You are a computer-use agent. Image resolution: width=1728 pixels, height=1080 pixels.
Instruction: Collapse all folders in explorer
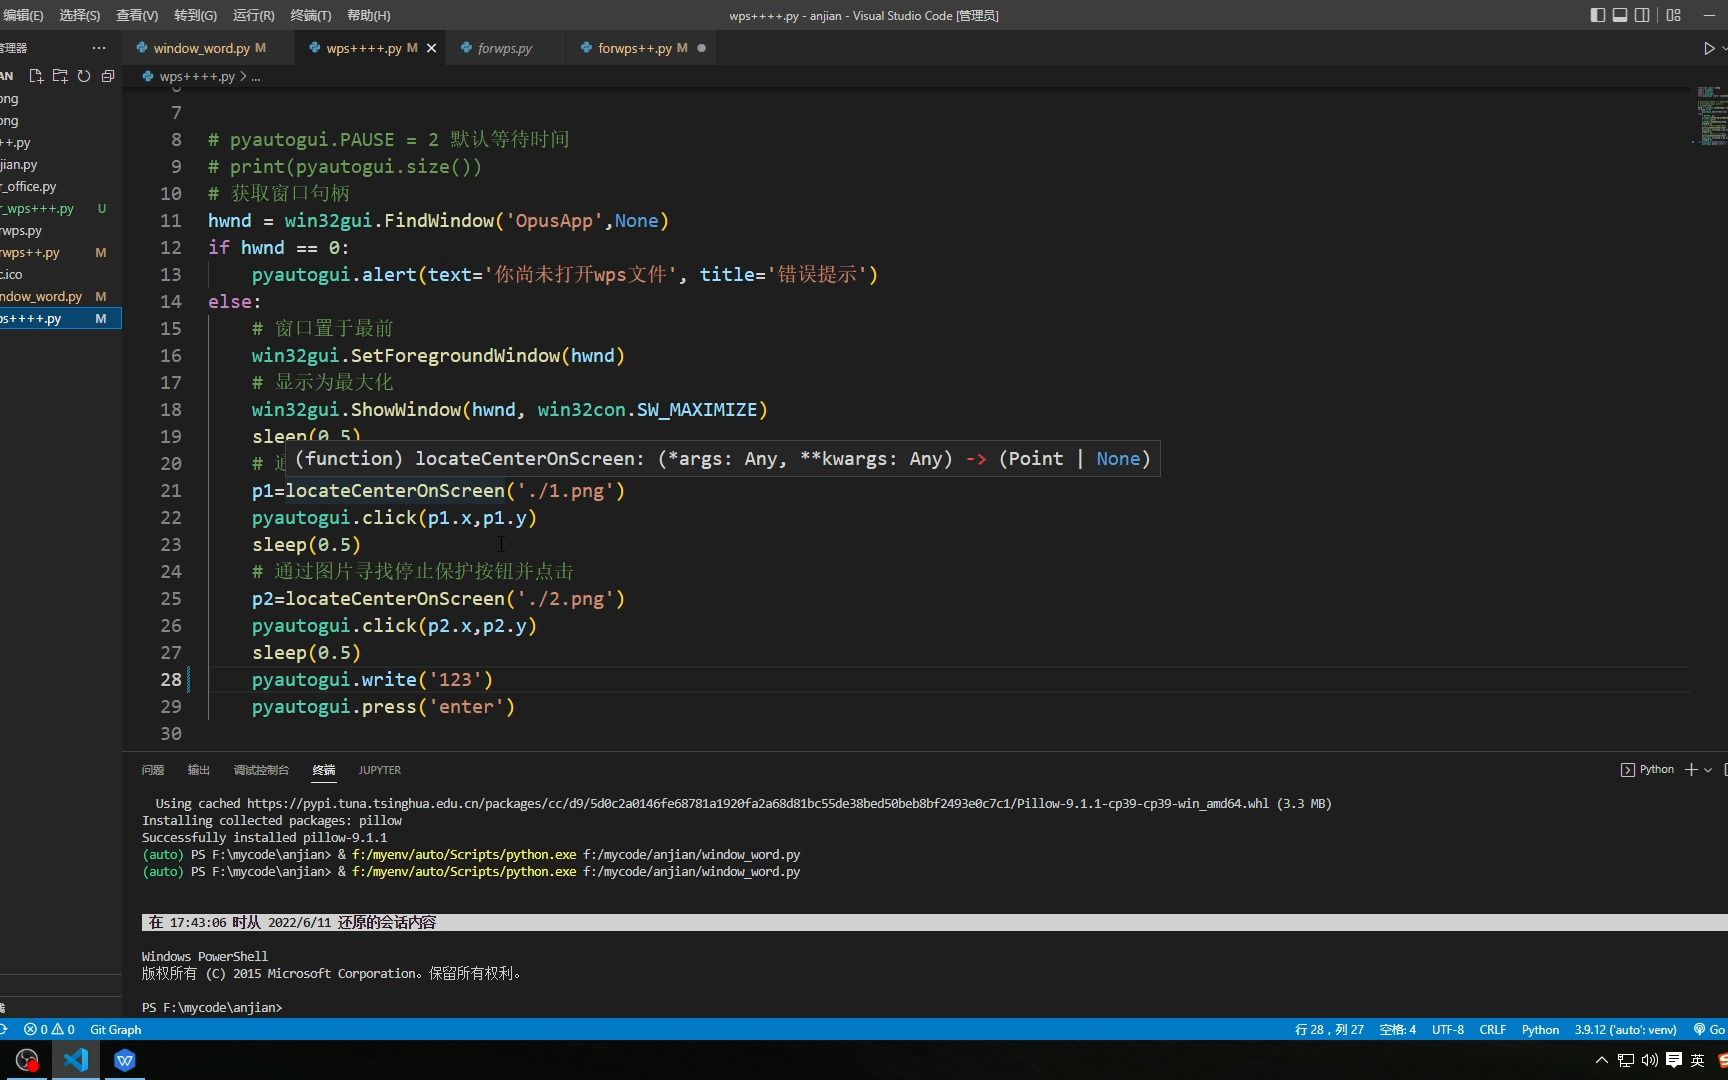[108, 76]
